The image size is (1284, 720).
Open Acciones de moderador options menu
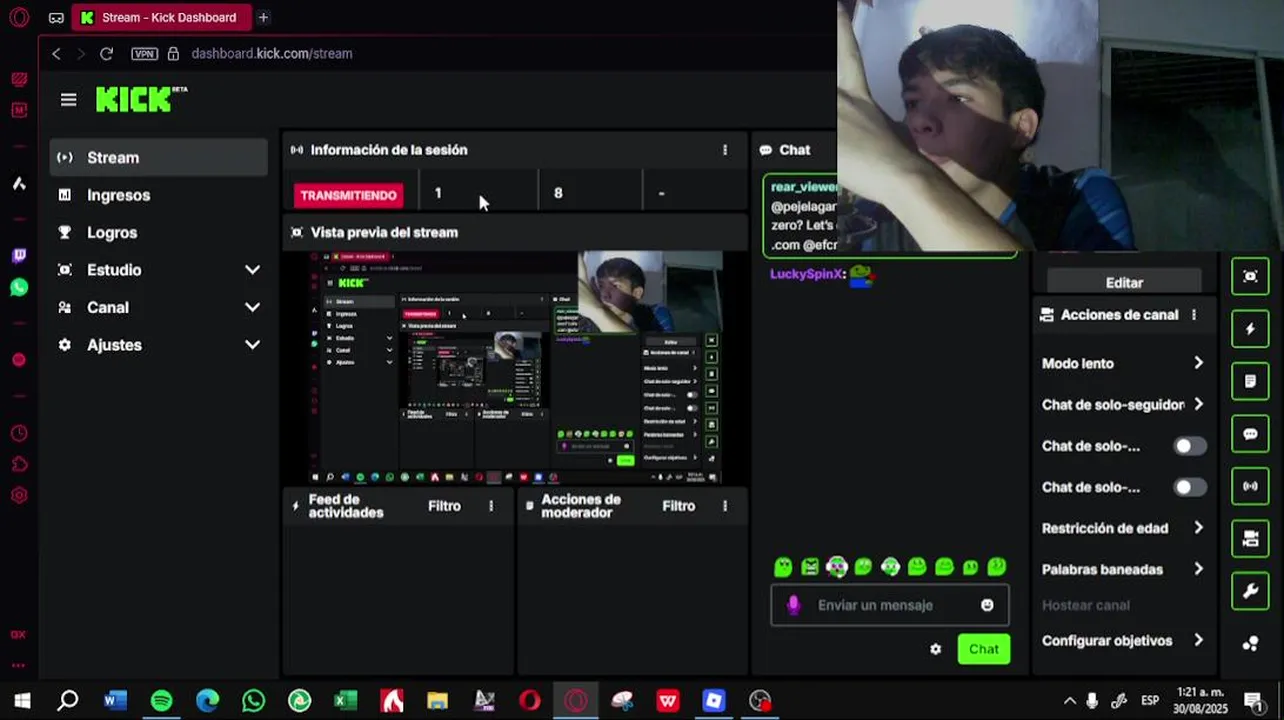click(725, 506)
